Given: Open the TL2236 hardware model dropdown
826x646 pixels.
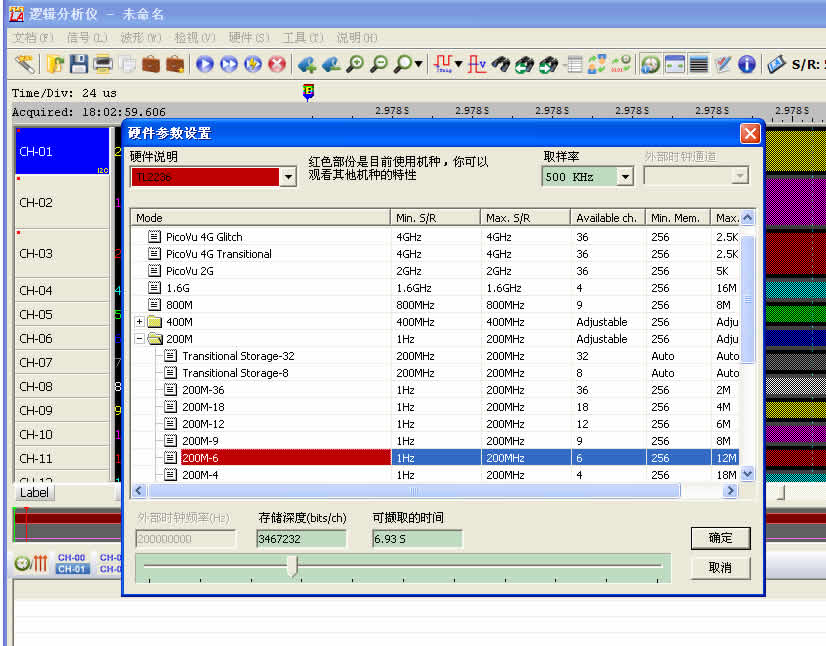Looking at the screenshot, I should (x=288, y=177).
